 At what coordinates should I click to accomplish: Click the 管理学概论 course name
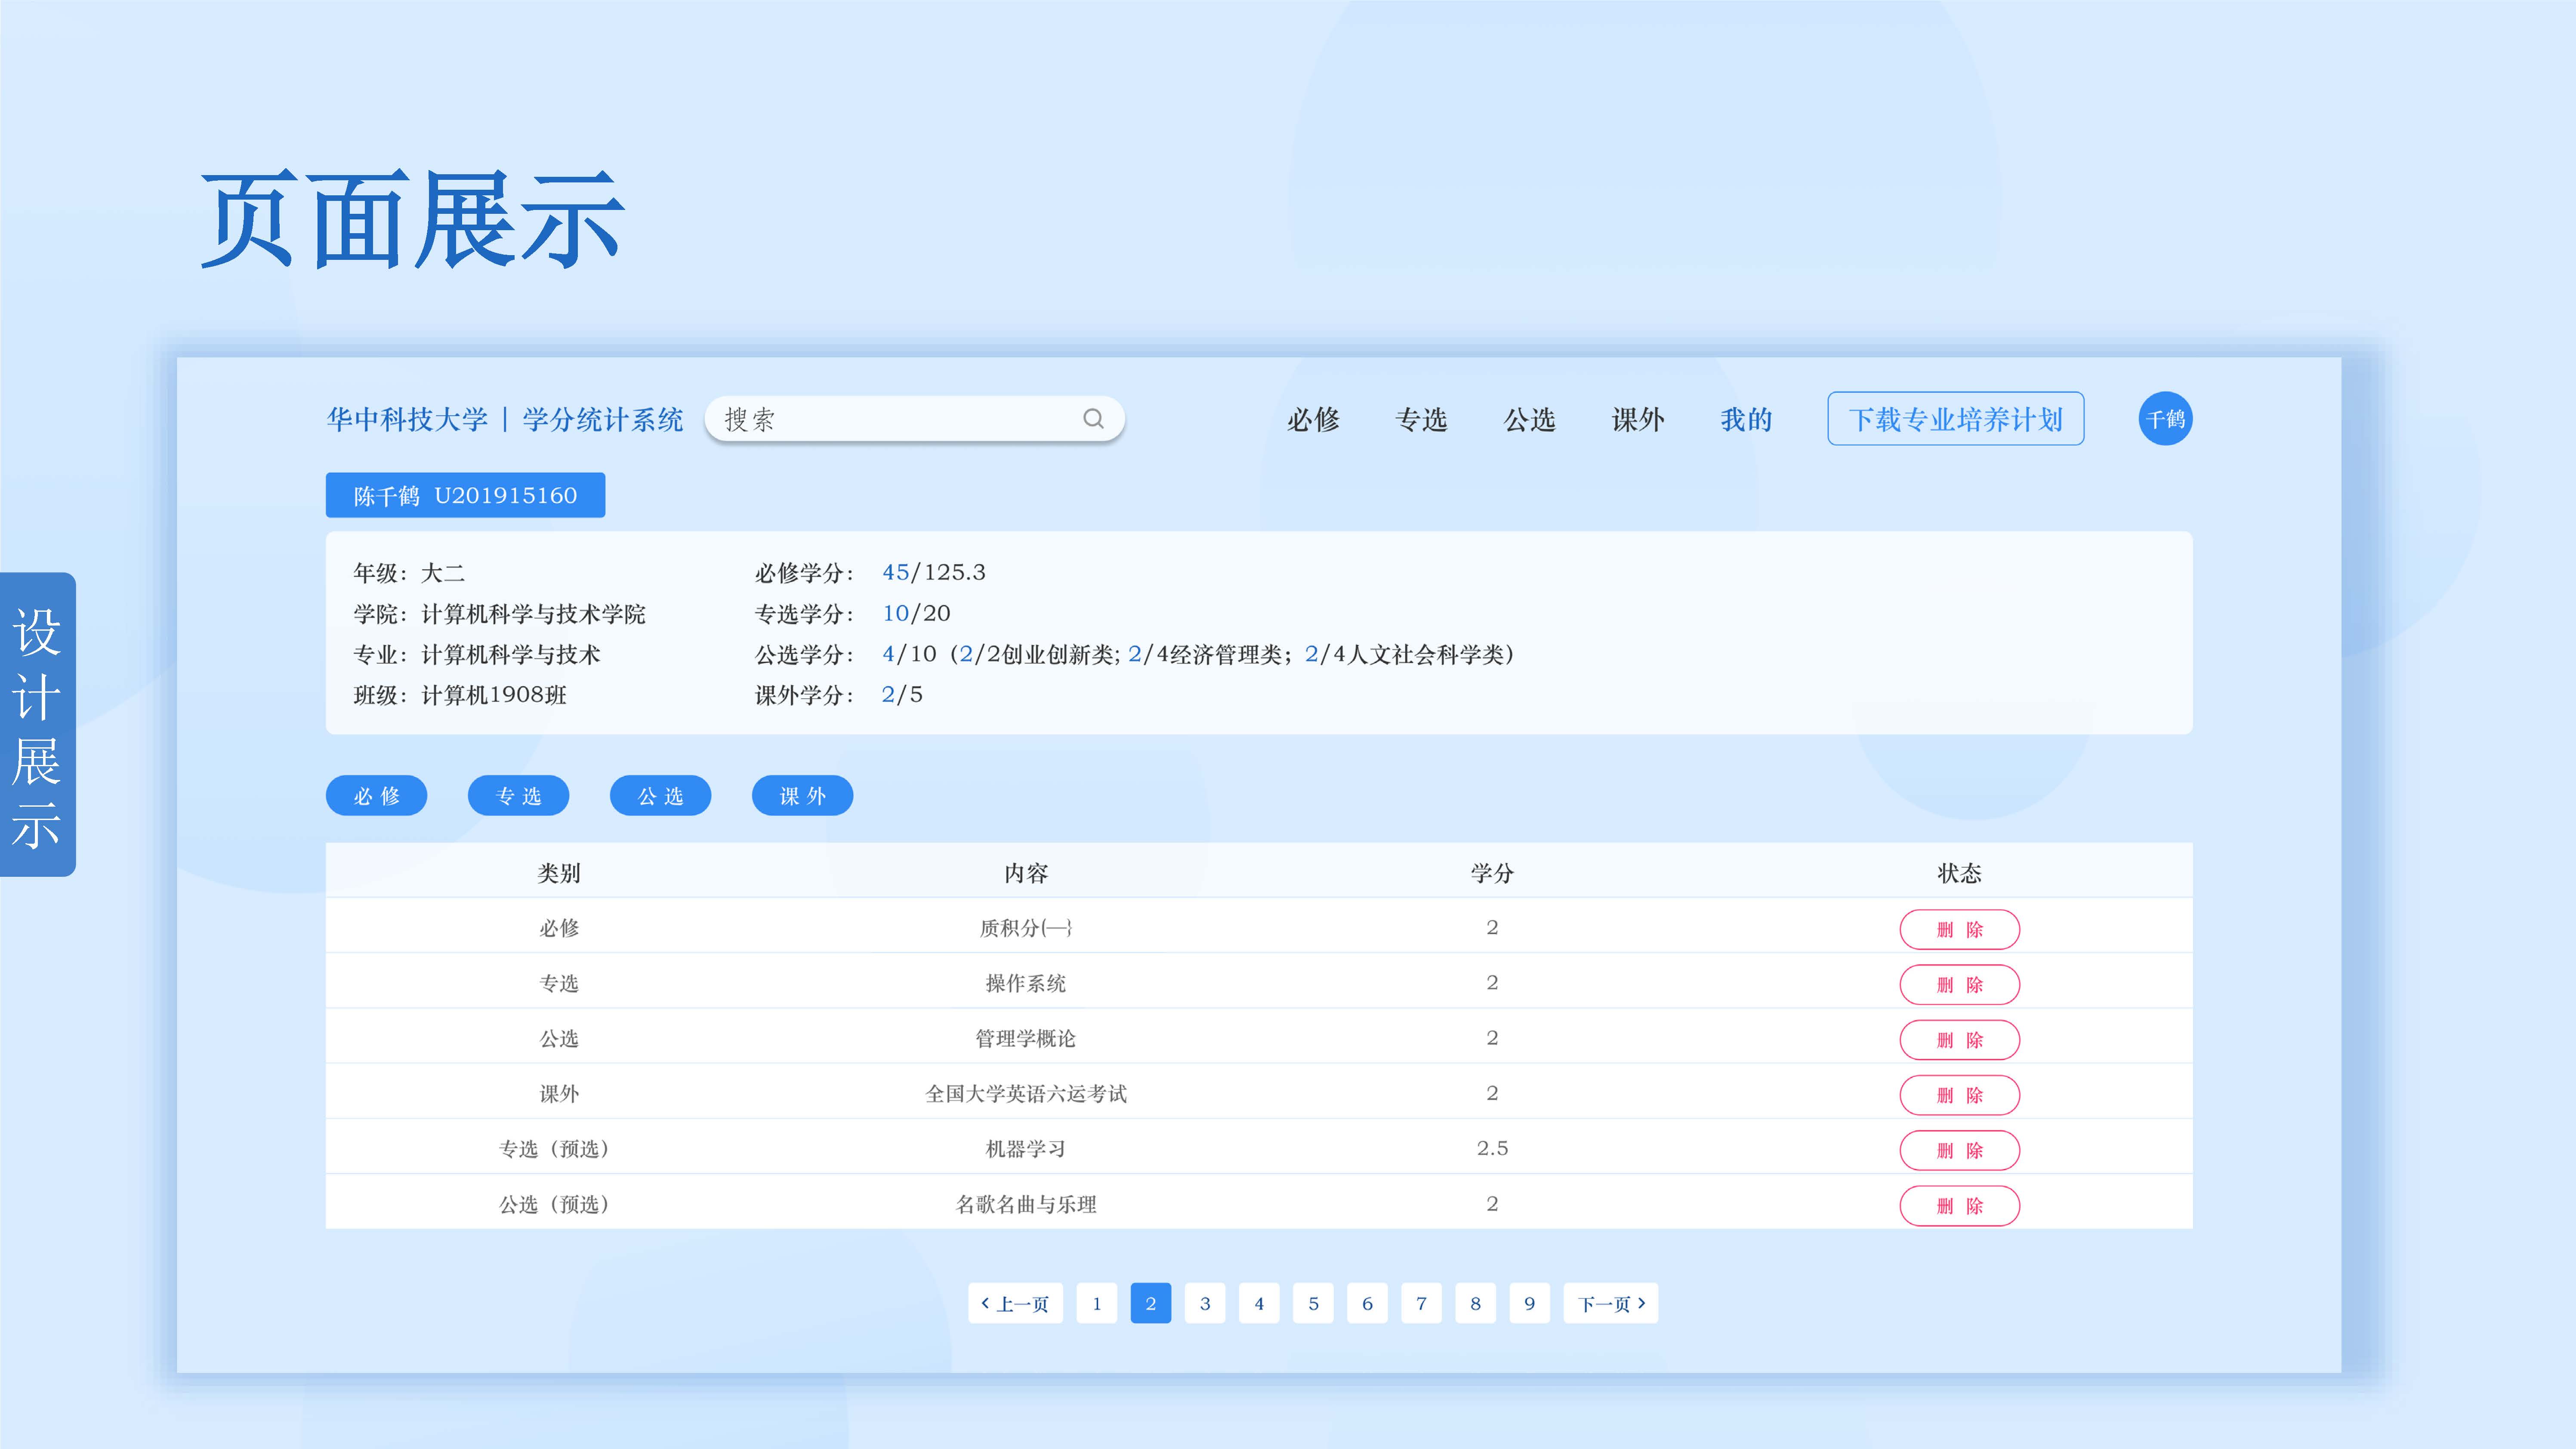click(1026, 1038)
